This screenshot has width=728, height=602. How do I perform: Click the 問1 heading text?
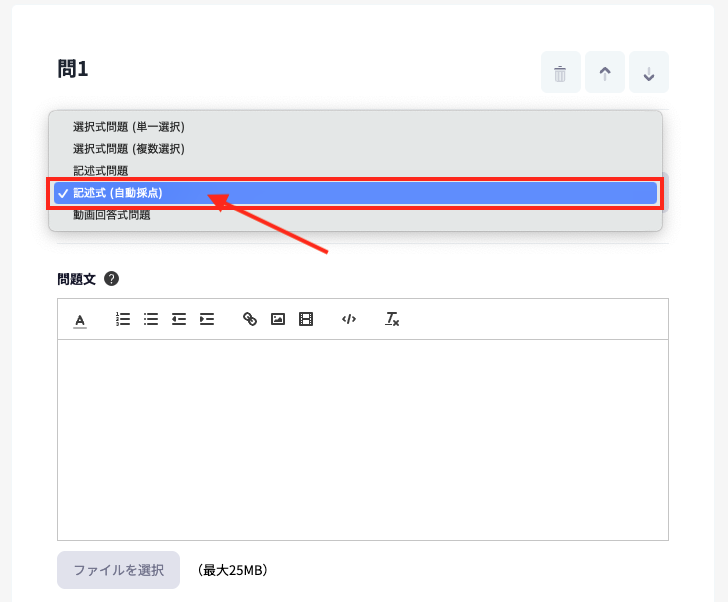coord(73,69)
